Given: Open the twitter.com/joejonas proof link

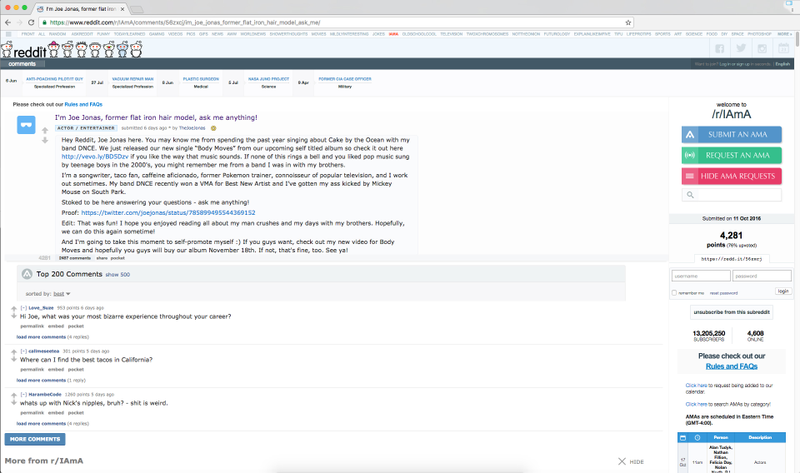Looking at the screenshot, I should [x=168, y=213].
